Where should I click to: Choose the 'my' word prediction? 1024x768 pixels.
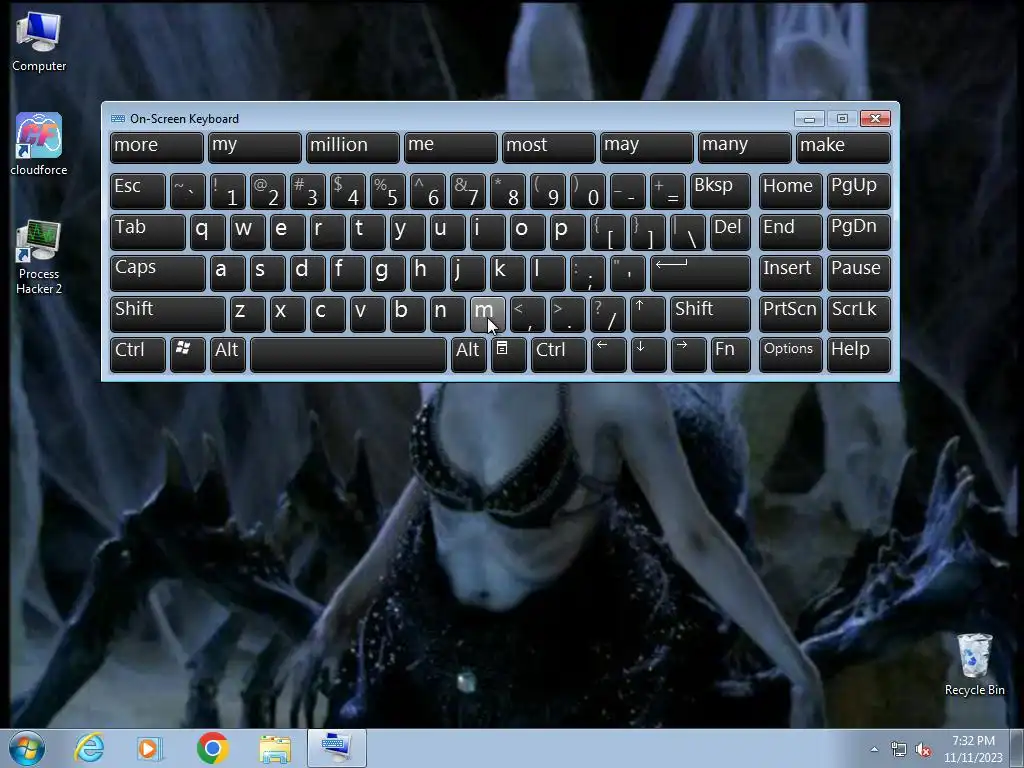(x=255, y=148)
